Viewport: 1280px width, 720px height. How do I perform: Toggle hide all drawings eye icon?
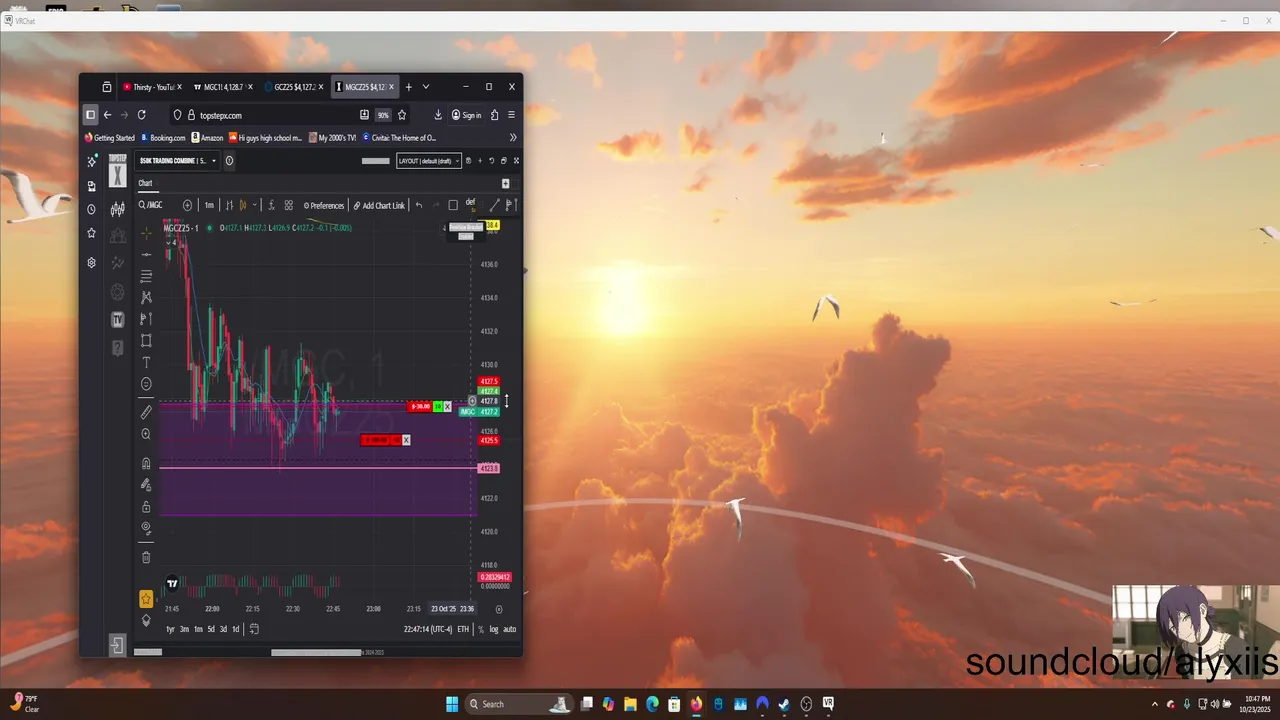click(x=146, y=528)
